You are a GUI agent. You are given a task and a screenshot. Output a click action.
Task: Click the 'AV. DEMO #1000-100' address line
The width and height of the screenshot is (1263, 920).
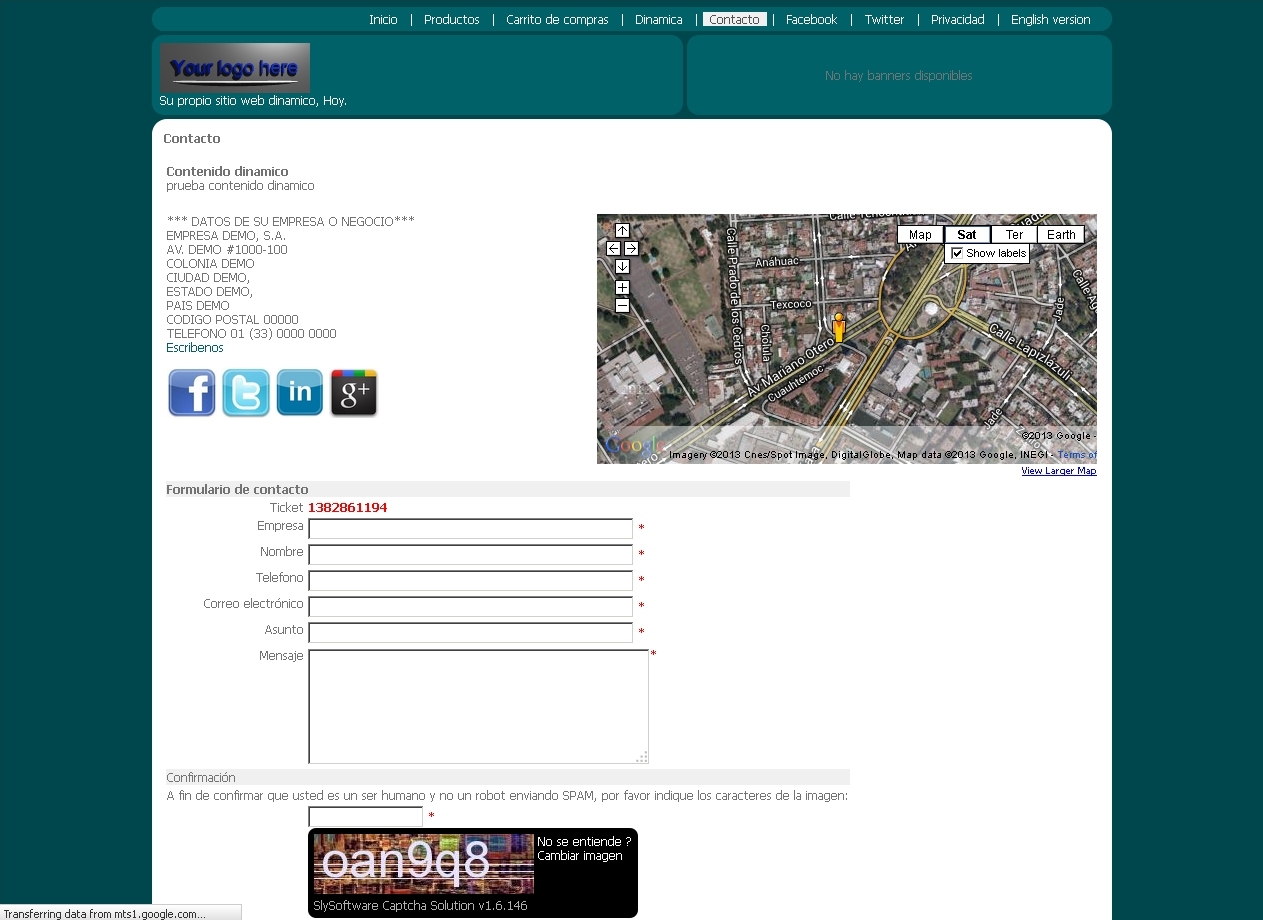pos(227,250)
